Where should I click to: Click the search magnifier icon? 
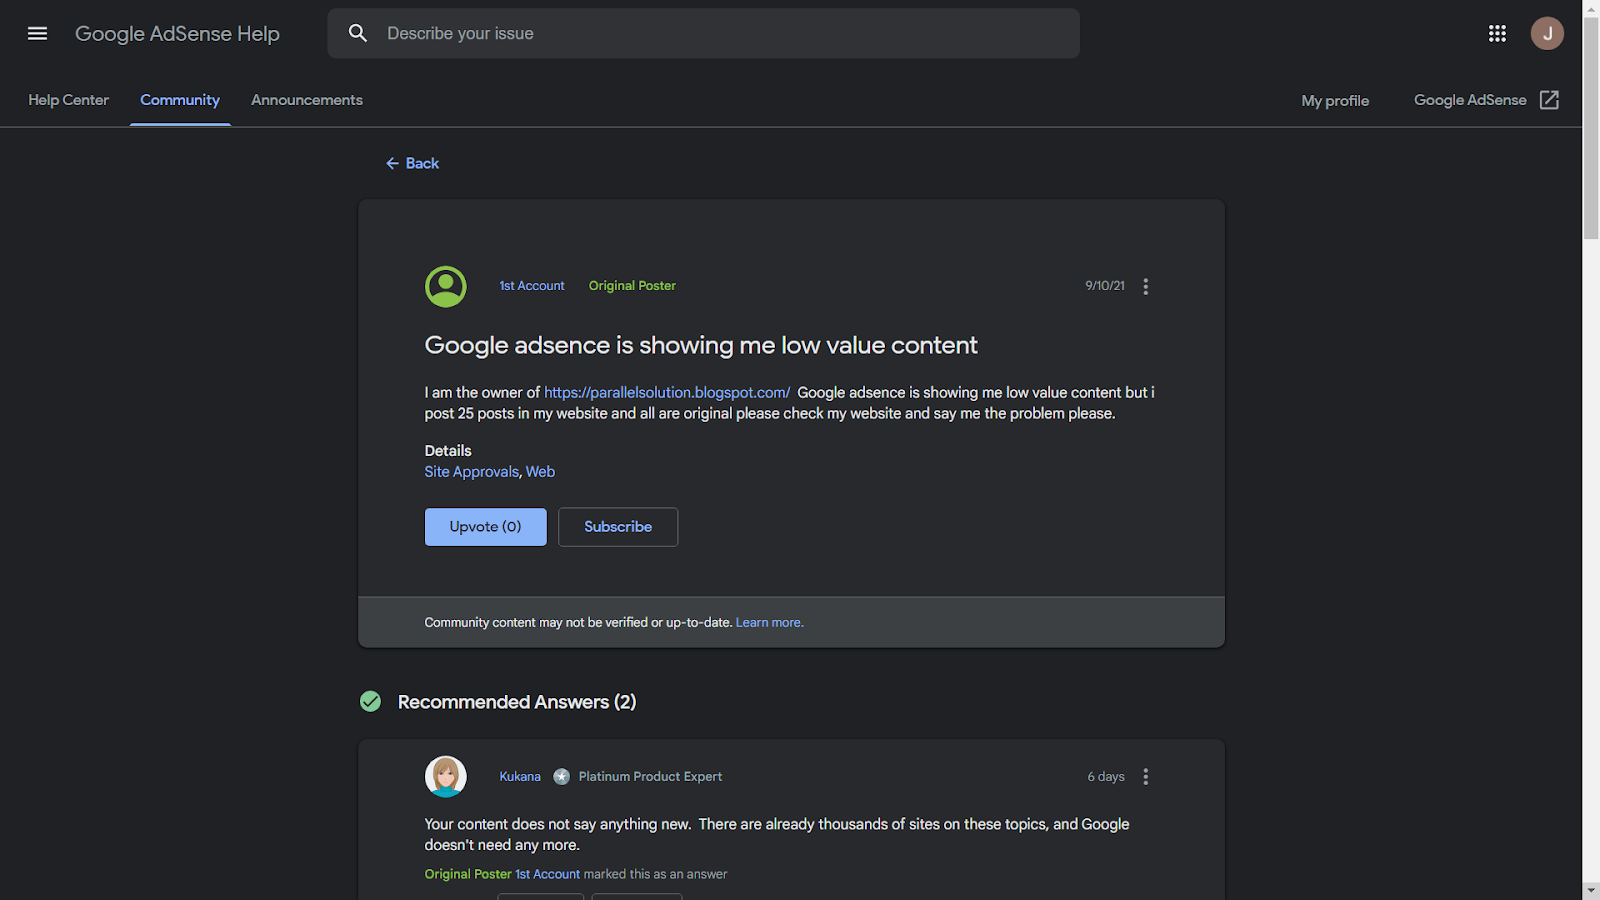coord(358,33)
